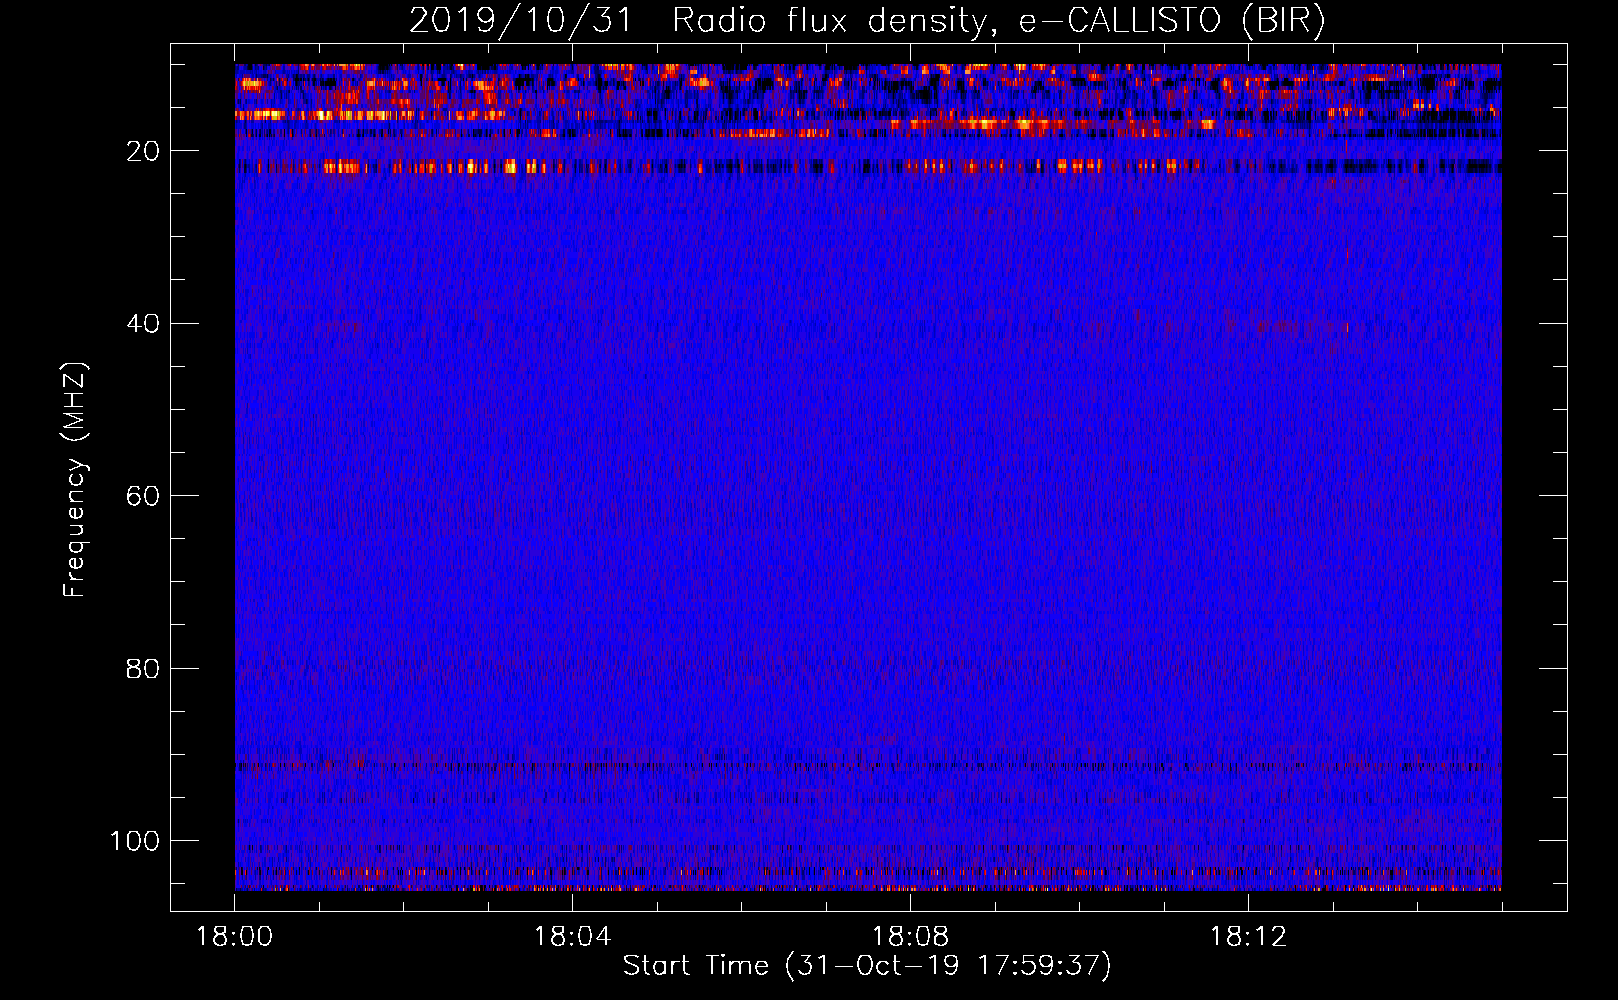Click the '18:08' time tick label
The height and width of the screenshot is (1000, 1618).
[910, 937]
